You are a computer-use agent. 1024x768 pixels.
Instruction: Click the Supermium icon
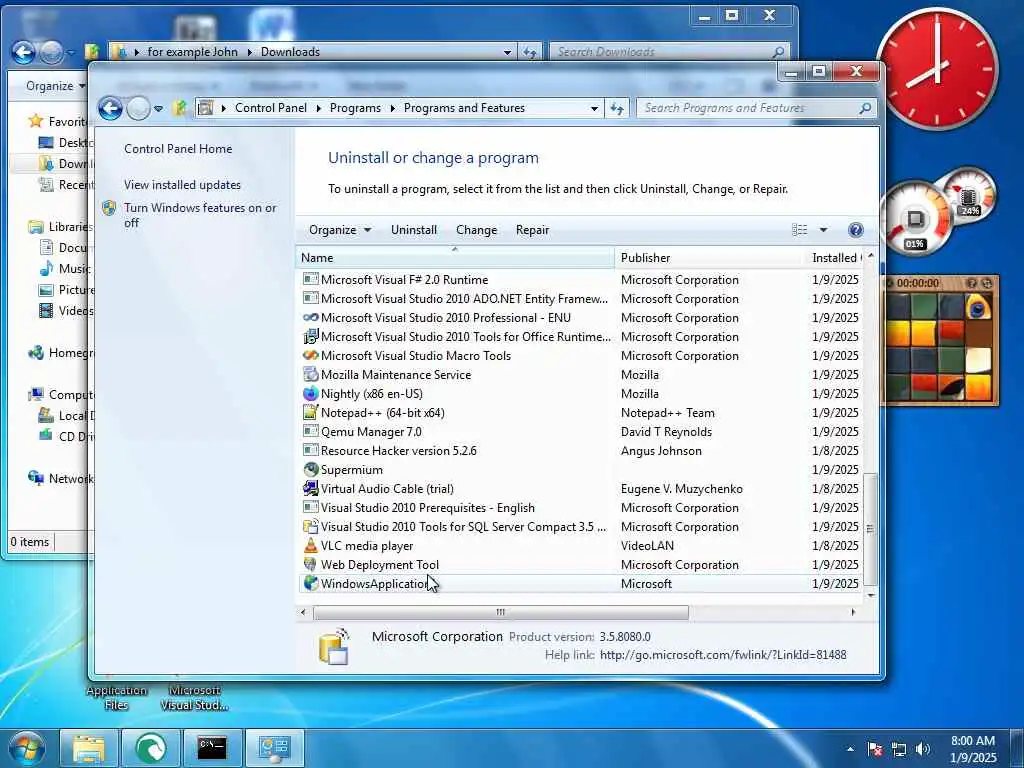[311, 469]
